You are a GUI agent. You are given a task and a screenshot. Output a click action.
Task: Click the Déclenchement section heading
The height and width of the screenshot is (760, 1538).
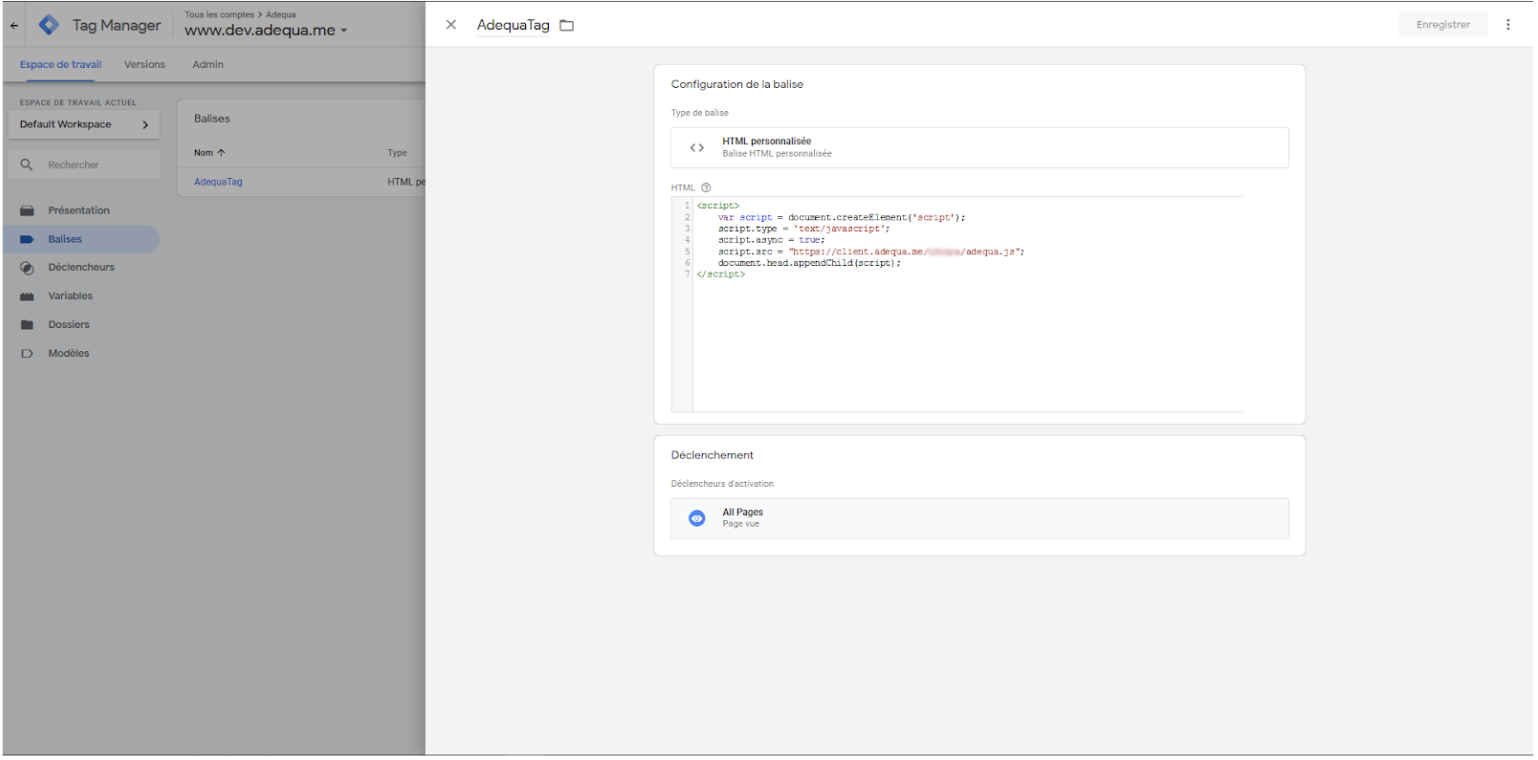712,455
